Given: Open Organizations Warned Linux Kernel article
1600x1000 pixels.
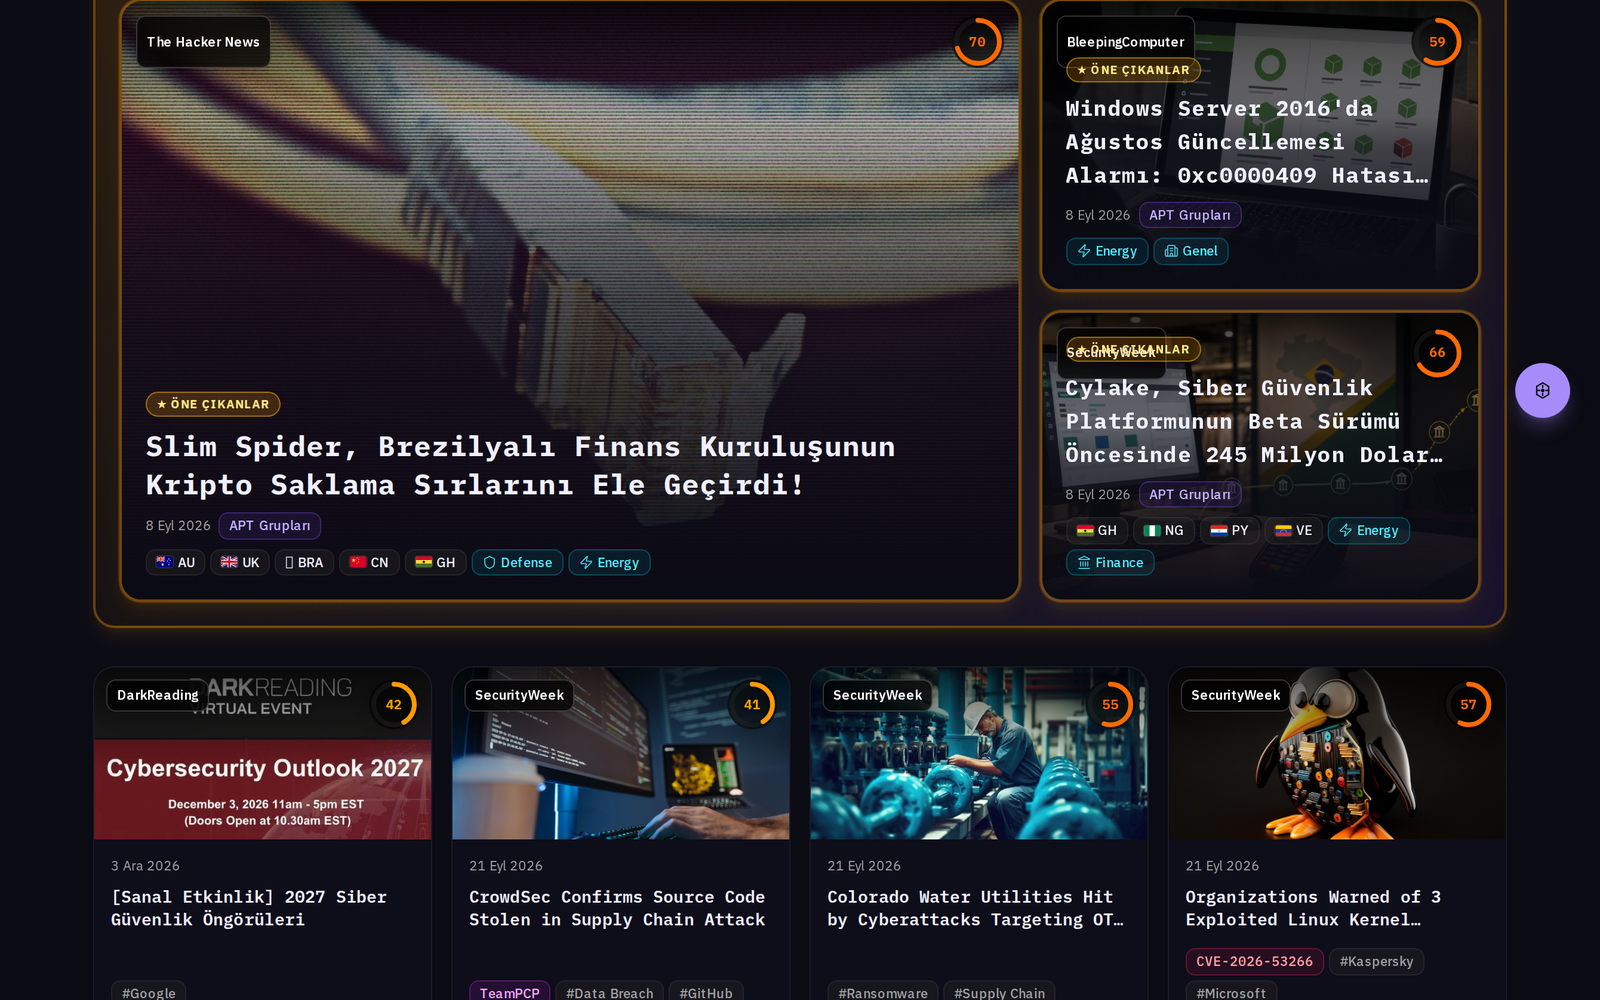Looking at the screenshot, I should [1313, 908].
